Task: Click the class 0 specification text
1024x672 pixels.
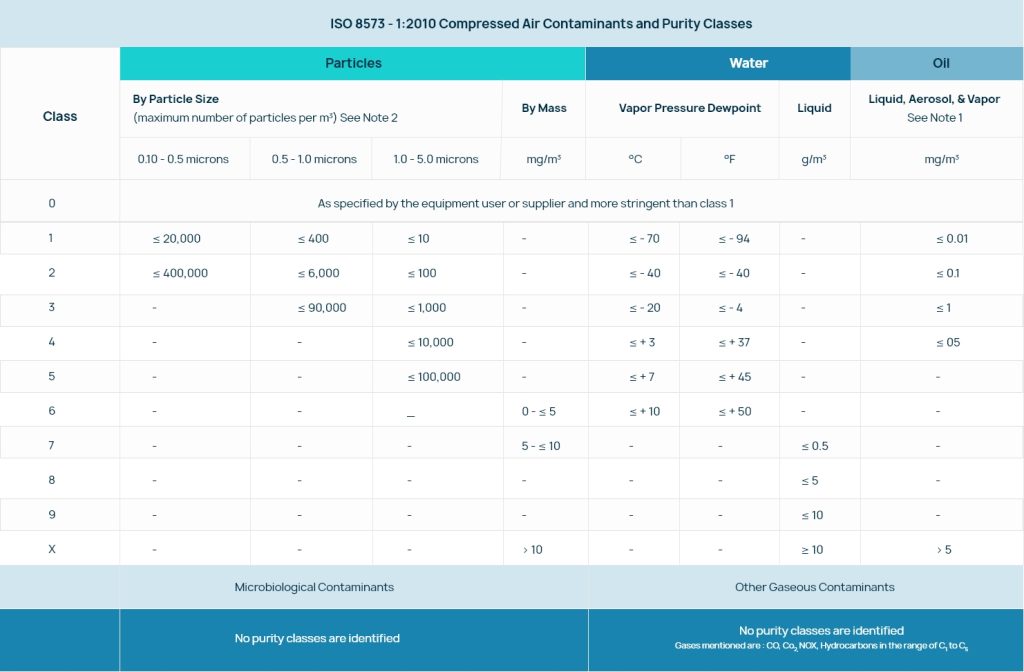Action: 525,203
